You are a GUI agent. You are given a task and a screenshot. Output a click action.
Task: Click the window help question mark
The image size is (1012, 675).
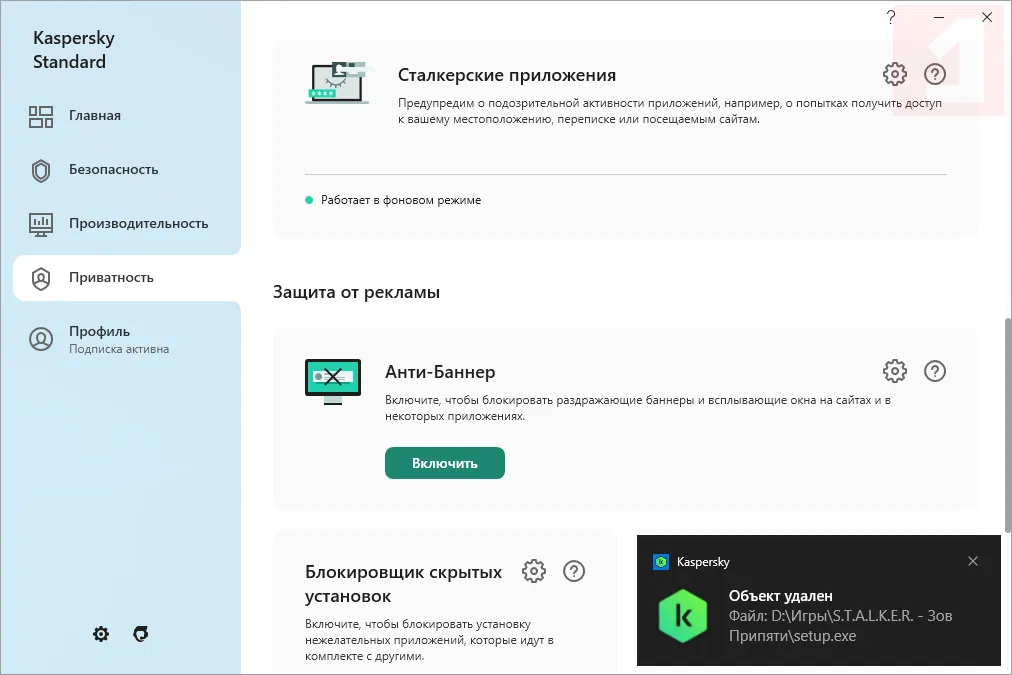point(891,17)
